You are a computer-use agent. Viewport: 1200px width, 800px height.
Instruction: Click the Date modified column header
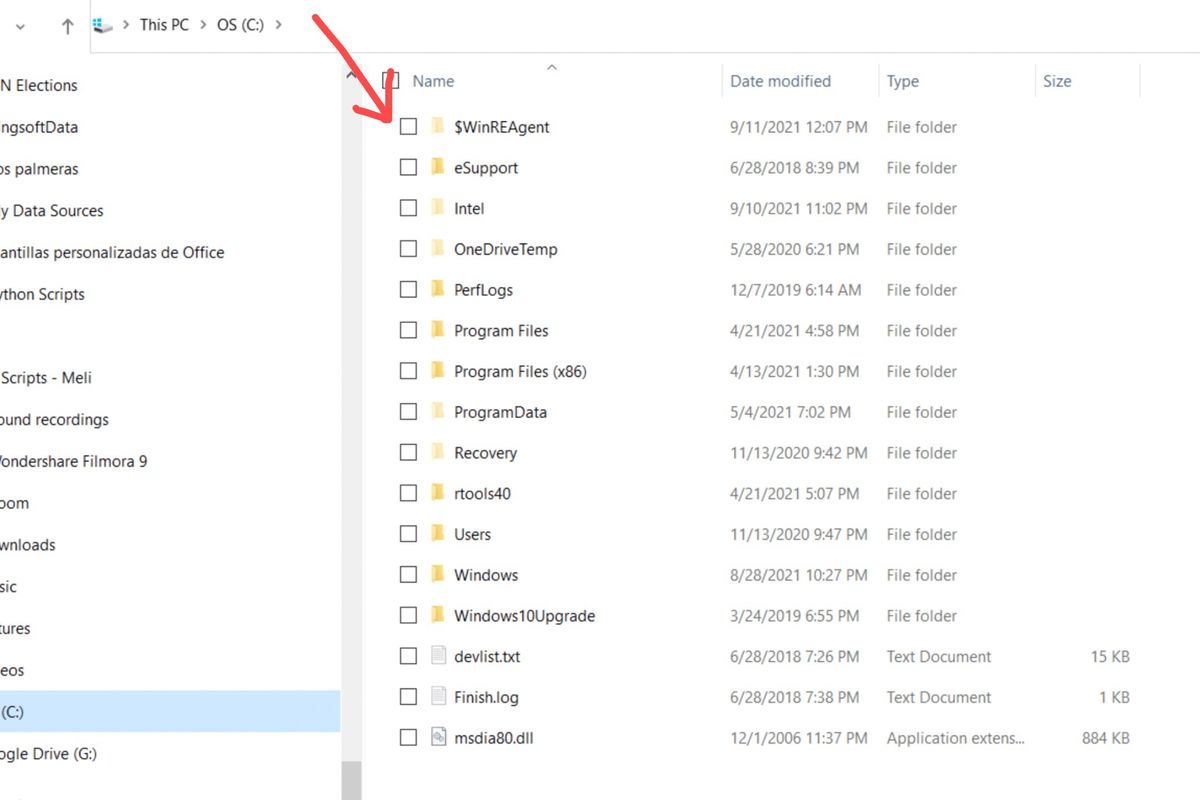point(780,80)
